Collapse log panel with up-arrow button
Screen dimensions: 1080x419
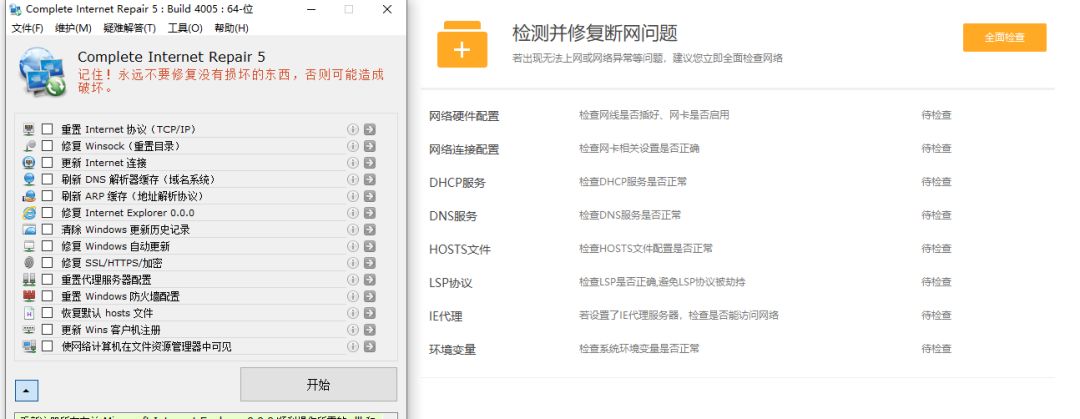coord(26,391)
